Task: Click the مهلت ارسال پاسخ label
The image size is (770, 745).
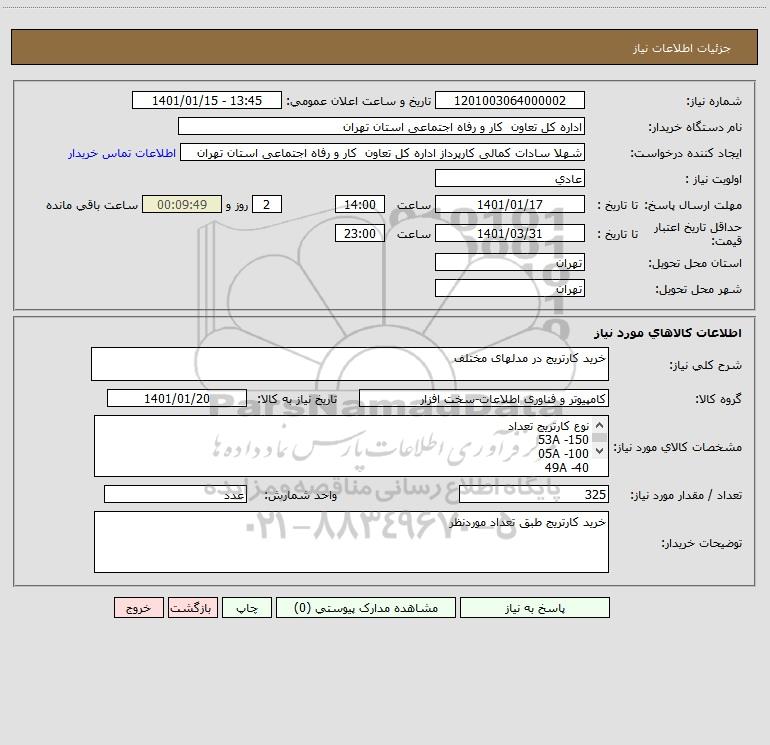Action: point(693,205)
